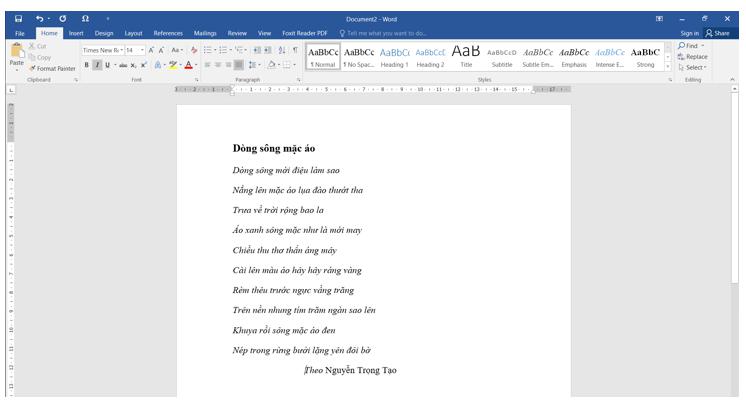Open Change Case Aa menu
This screenshot has width=746, height=405.
[x=177, y=50]
